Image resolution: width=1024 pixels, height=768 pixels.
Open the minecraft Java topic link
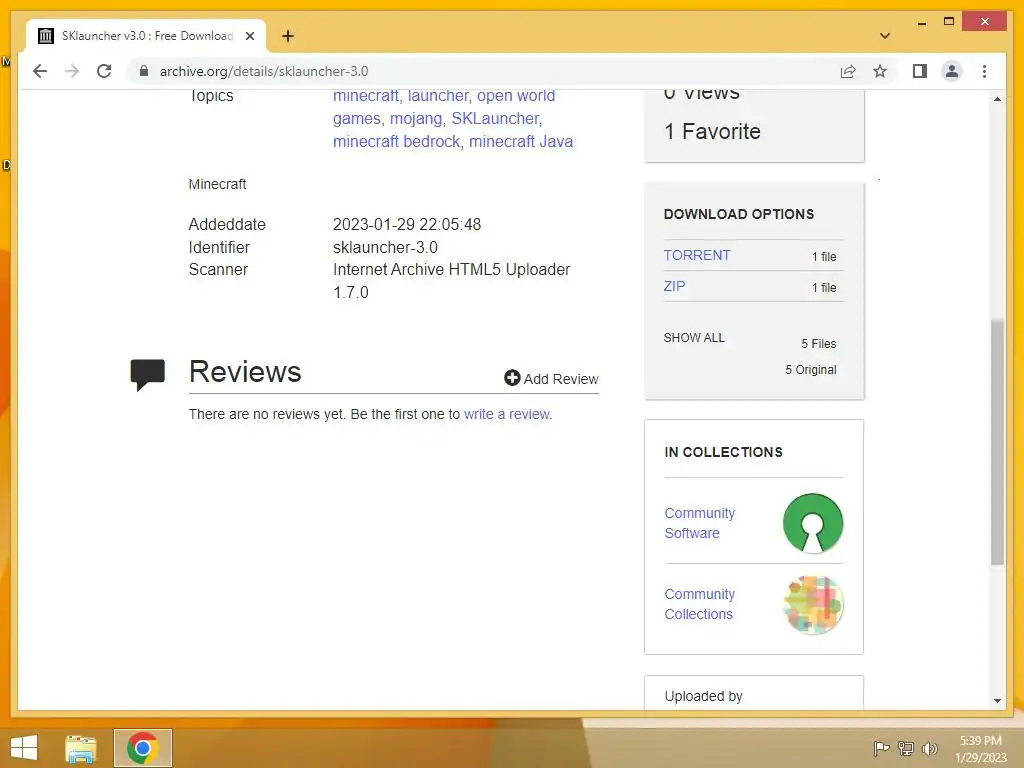[x=520, y=141]
